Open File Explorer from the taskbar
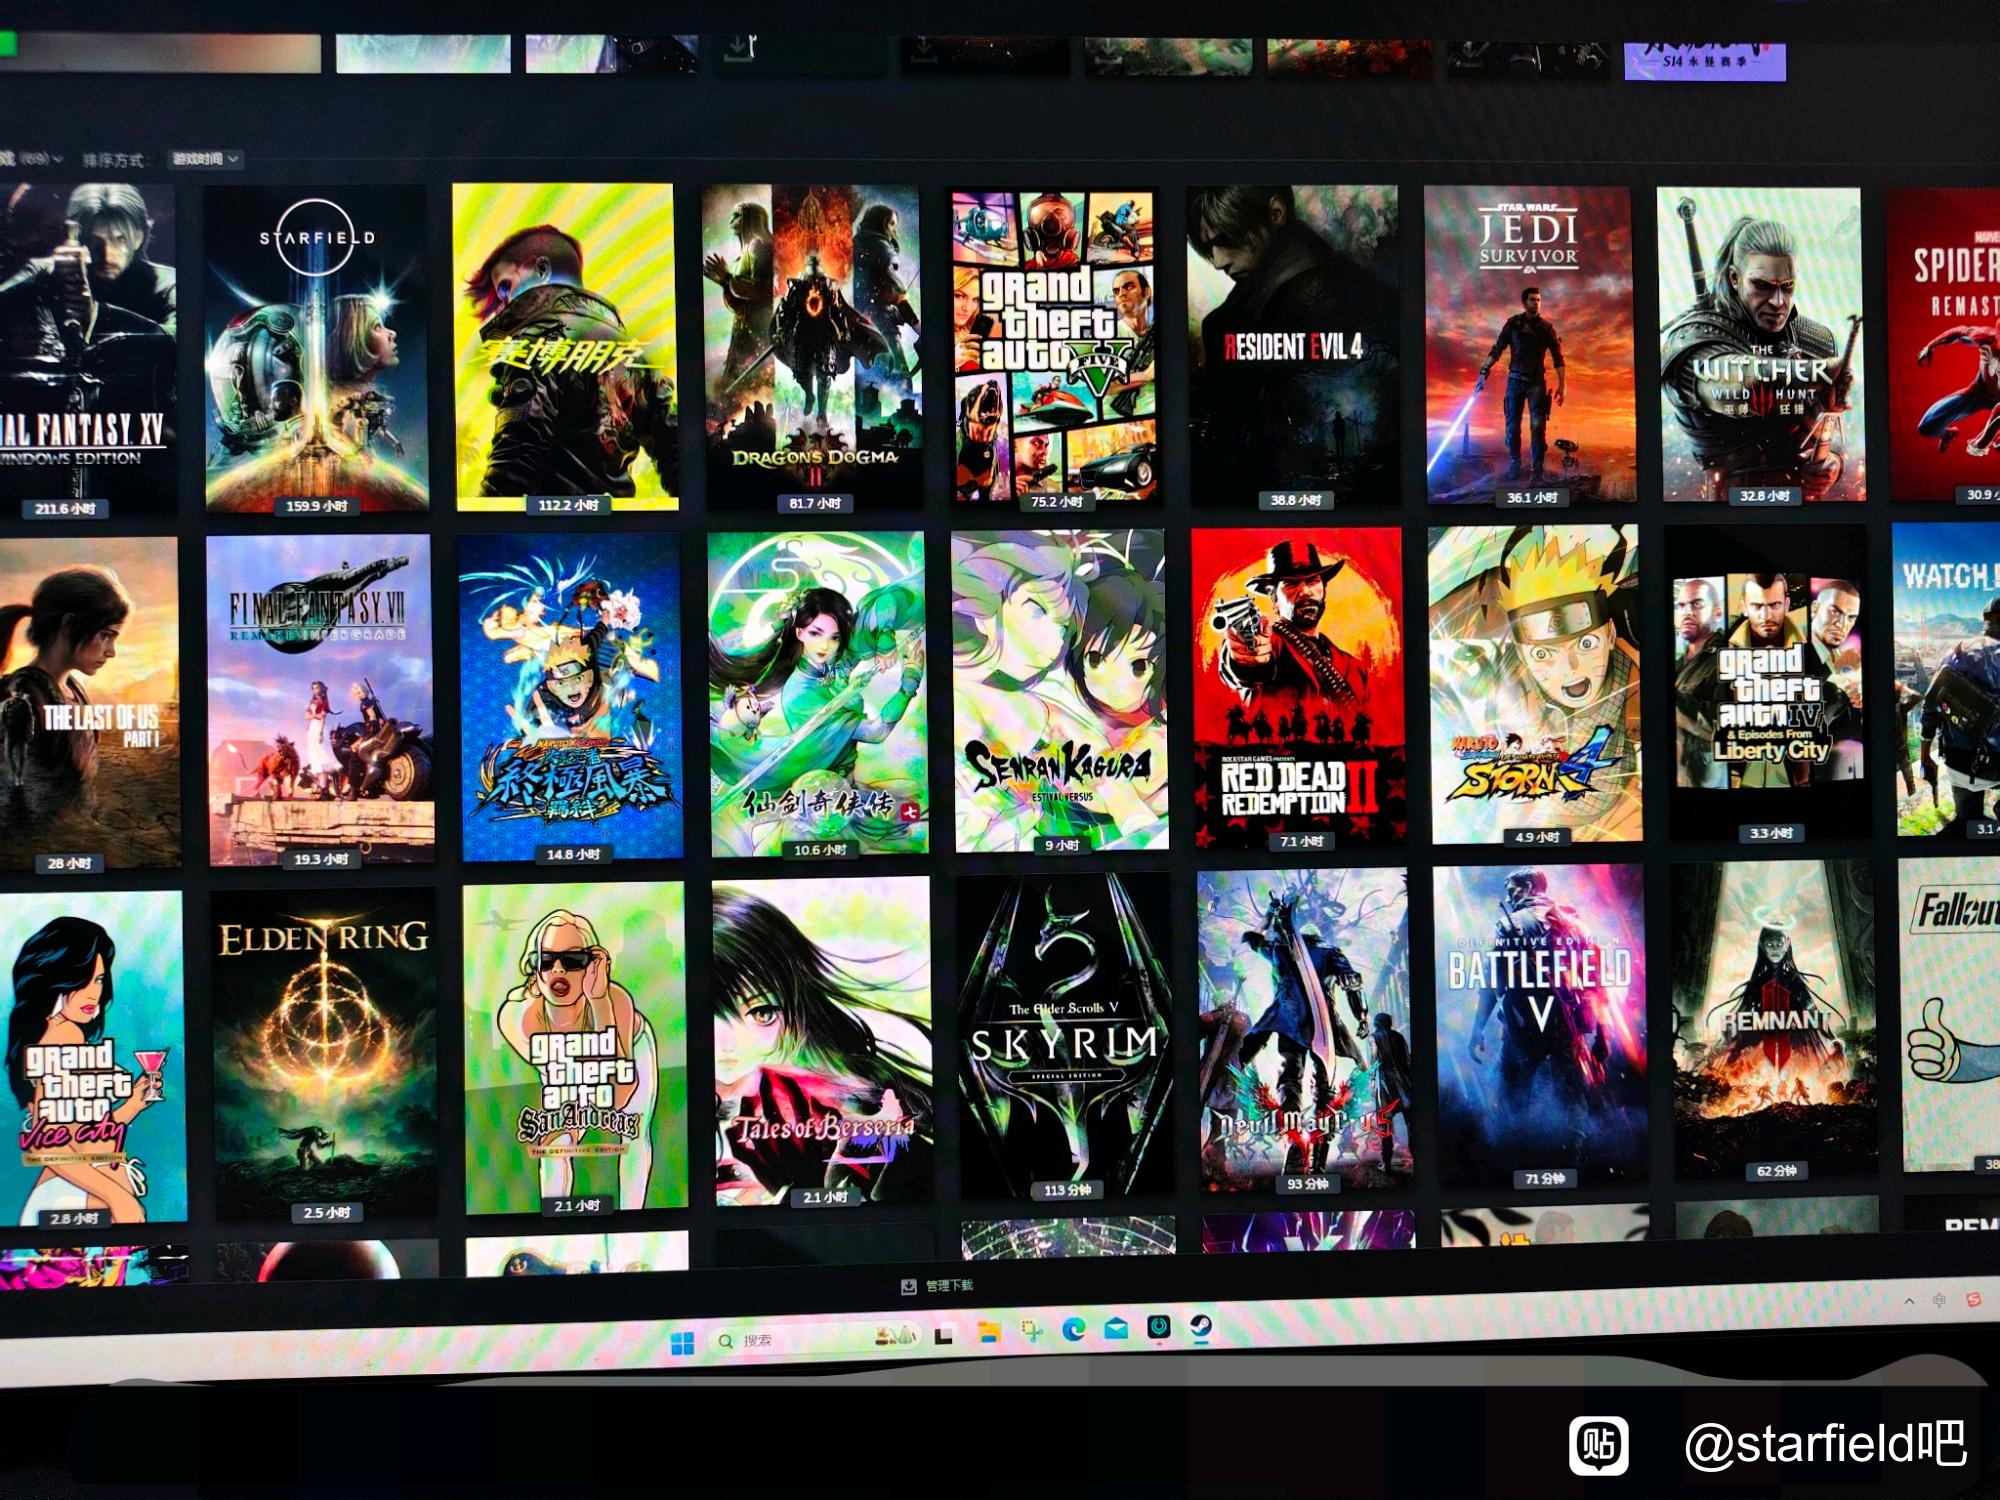 pyautogui.click(x=989, y=1331)
